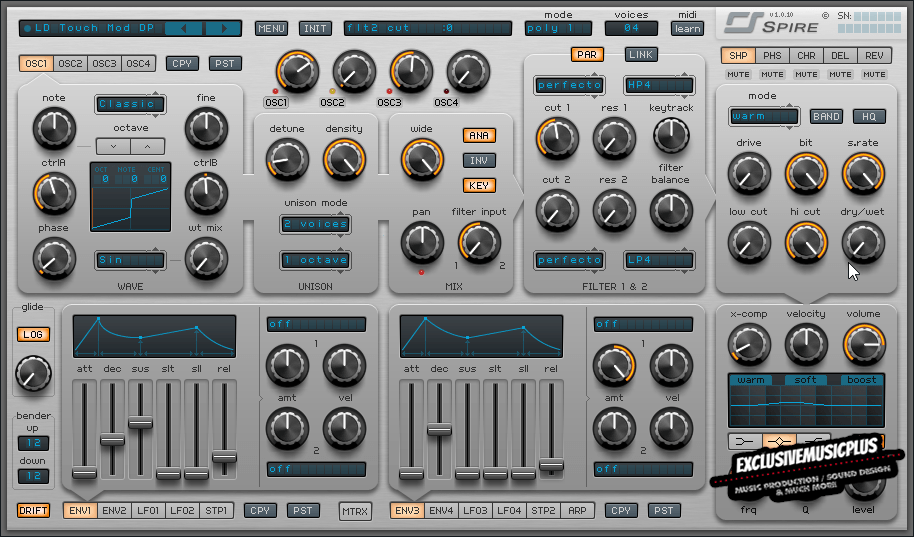914x537 pixels.
Task: Click the master volume knob
Action: (862, 344)
